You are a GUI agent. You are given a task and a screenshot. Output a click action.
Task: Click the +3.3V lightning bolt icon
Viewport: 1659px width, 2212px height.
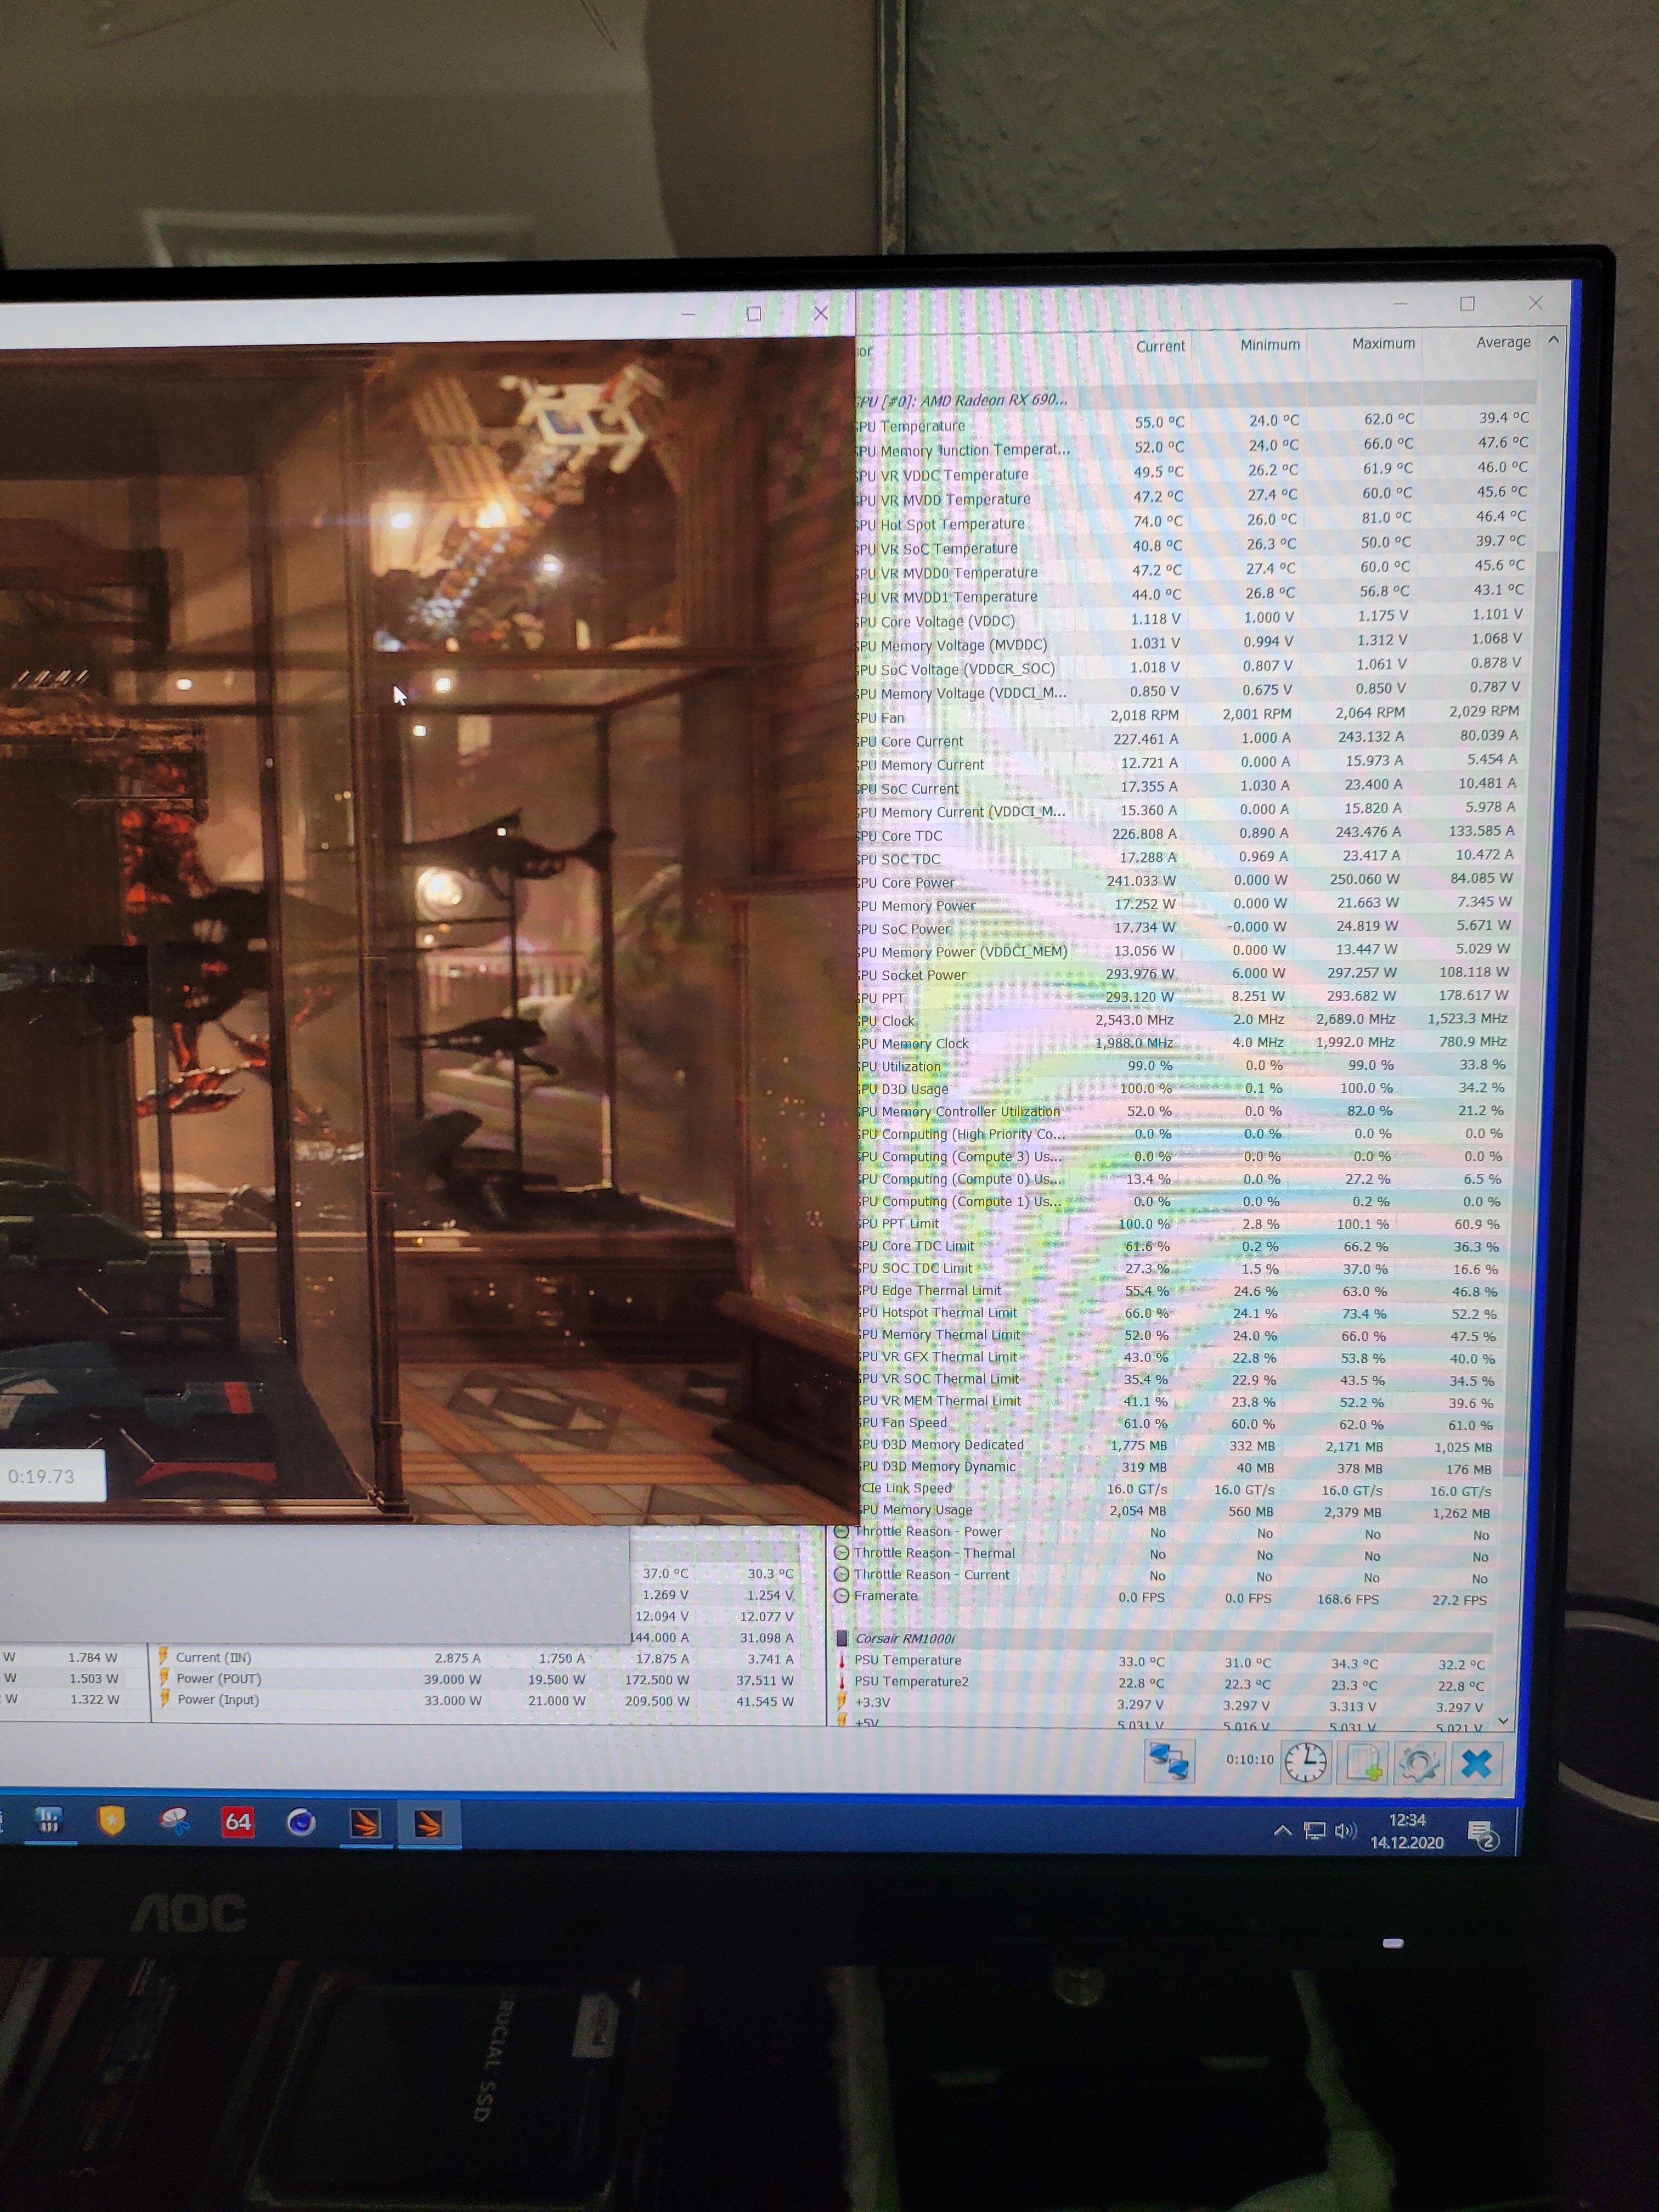(x=842, y=1702)
